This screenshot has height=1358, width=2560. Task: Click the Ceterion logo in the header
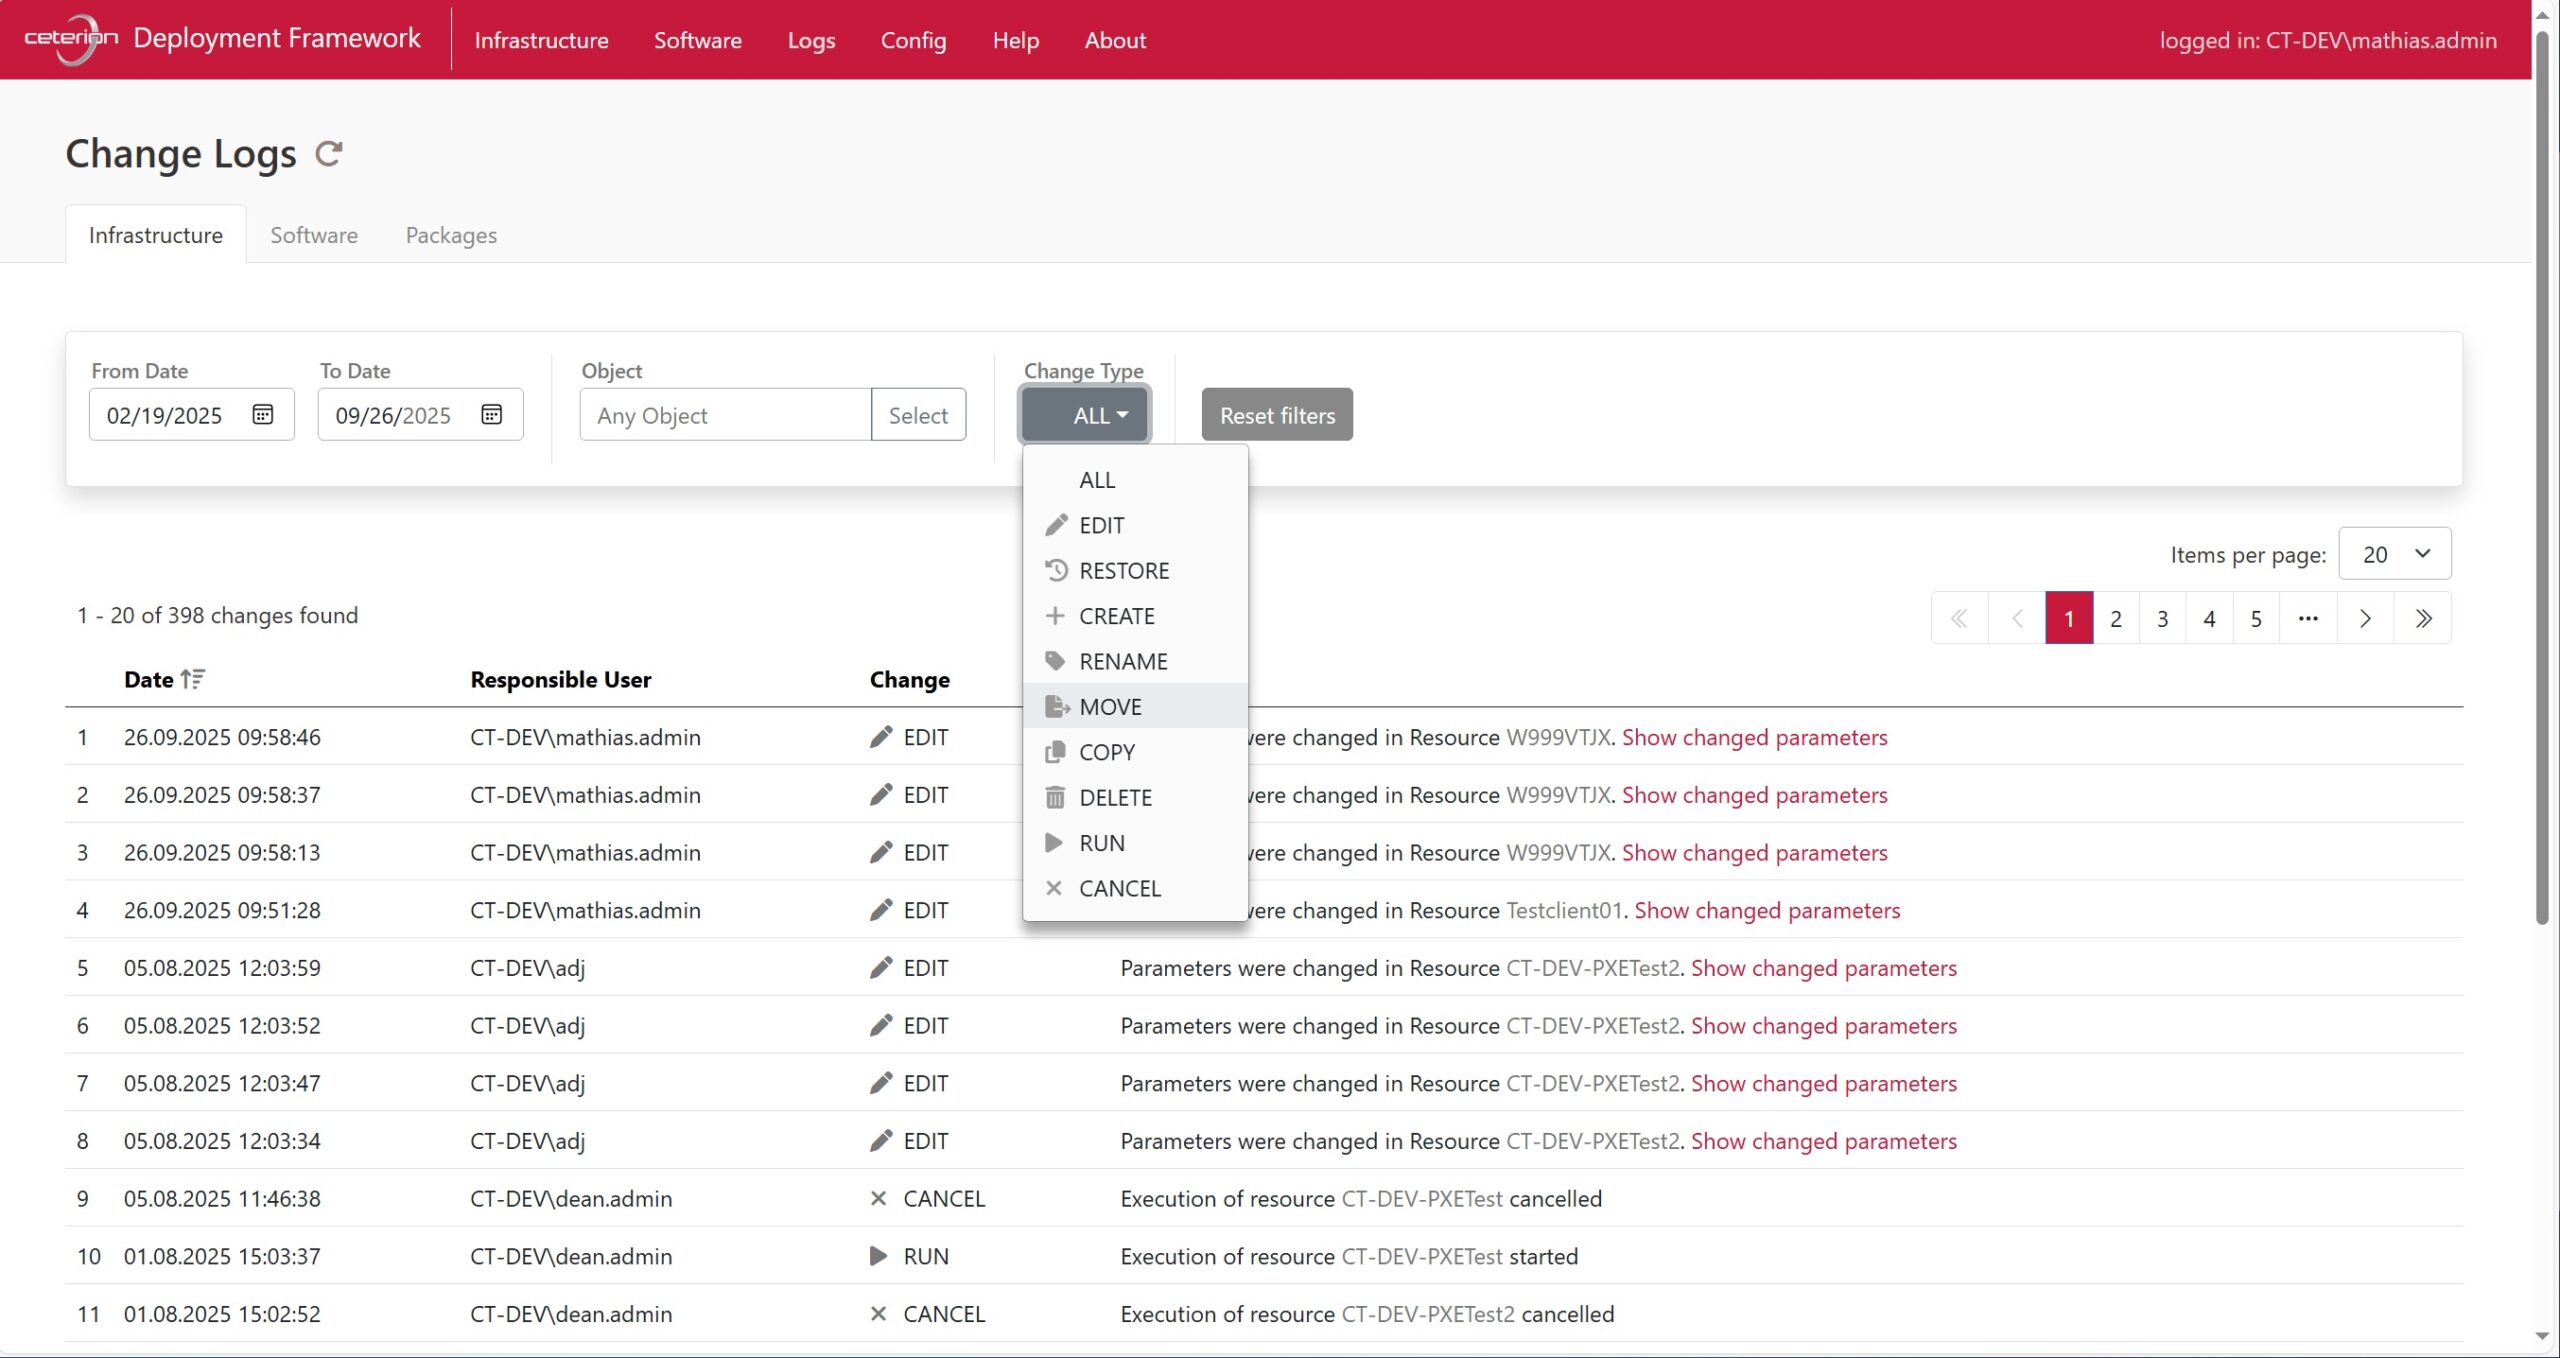[71, 39]
